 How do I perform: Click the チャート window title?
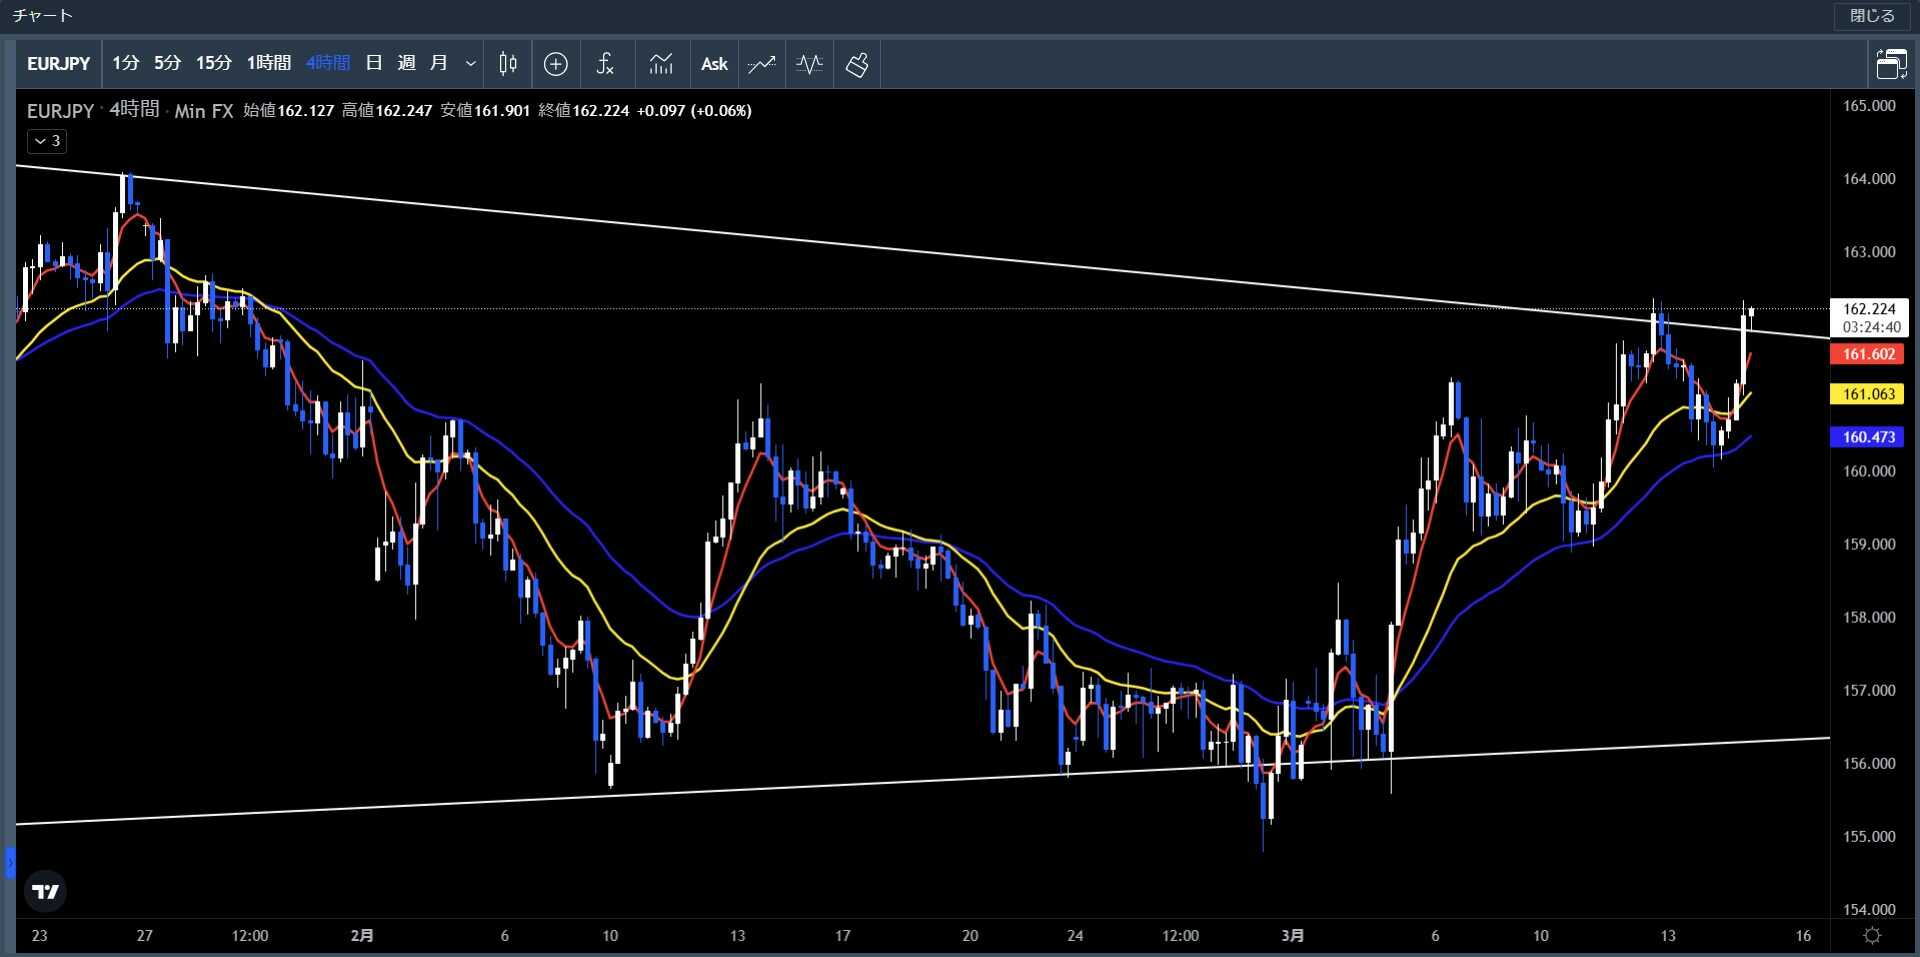pos(43,16)
